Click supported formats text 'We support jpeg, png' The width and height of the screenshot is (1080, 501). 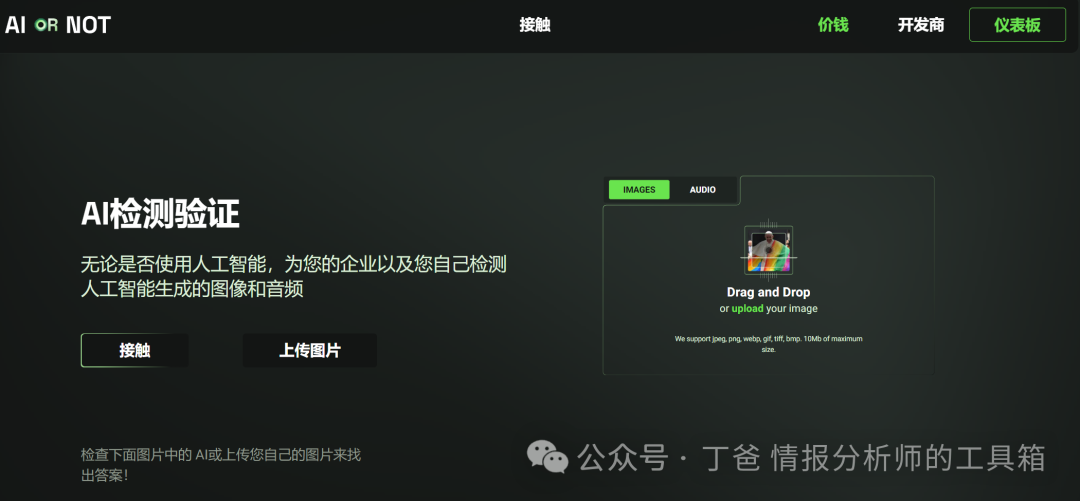coord(769,344)
